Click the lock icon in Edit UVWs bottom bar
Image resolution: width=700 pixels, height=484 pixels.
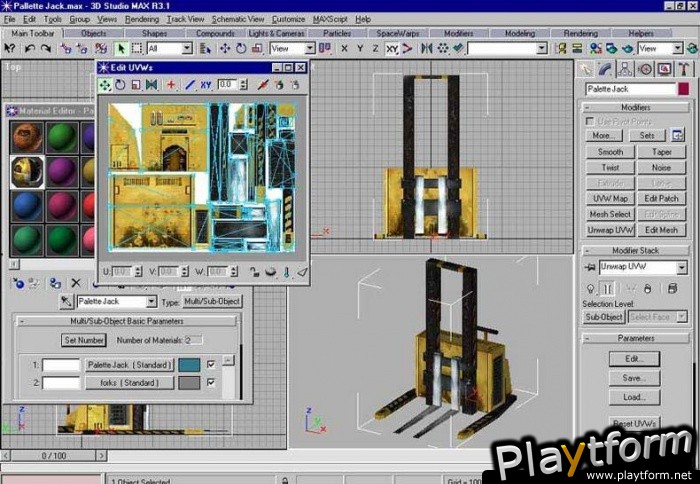click(x=255, y=272)
